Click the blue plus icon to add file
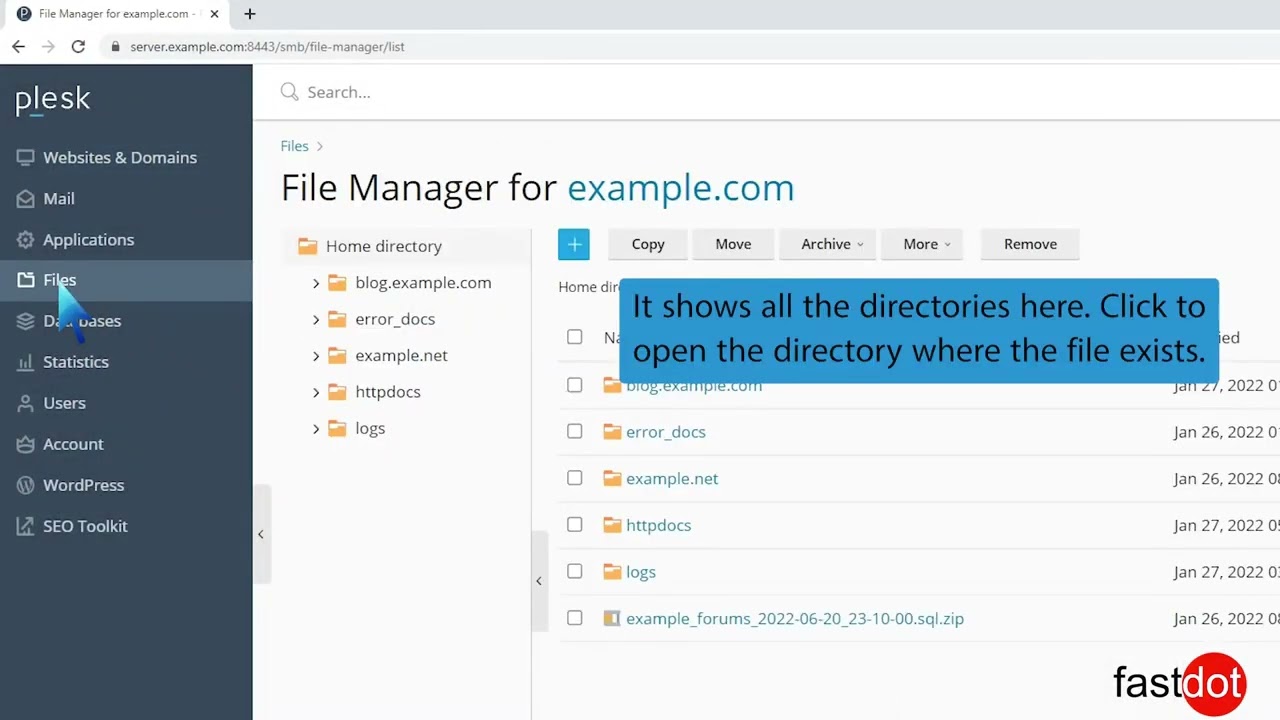This screenshot has height=720, width=1280. tap(573, 243)
